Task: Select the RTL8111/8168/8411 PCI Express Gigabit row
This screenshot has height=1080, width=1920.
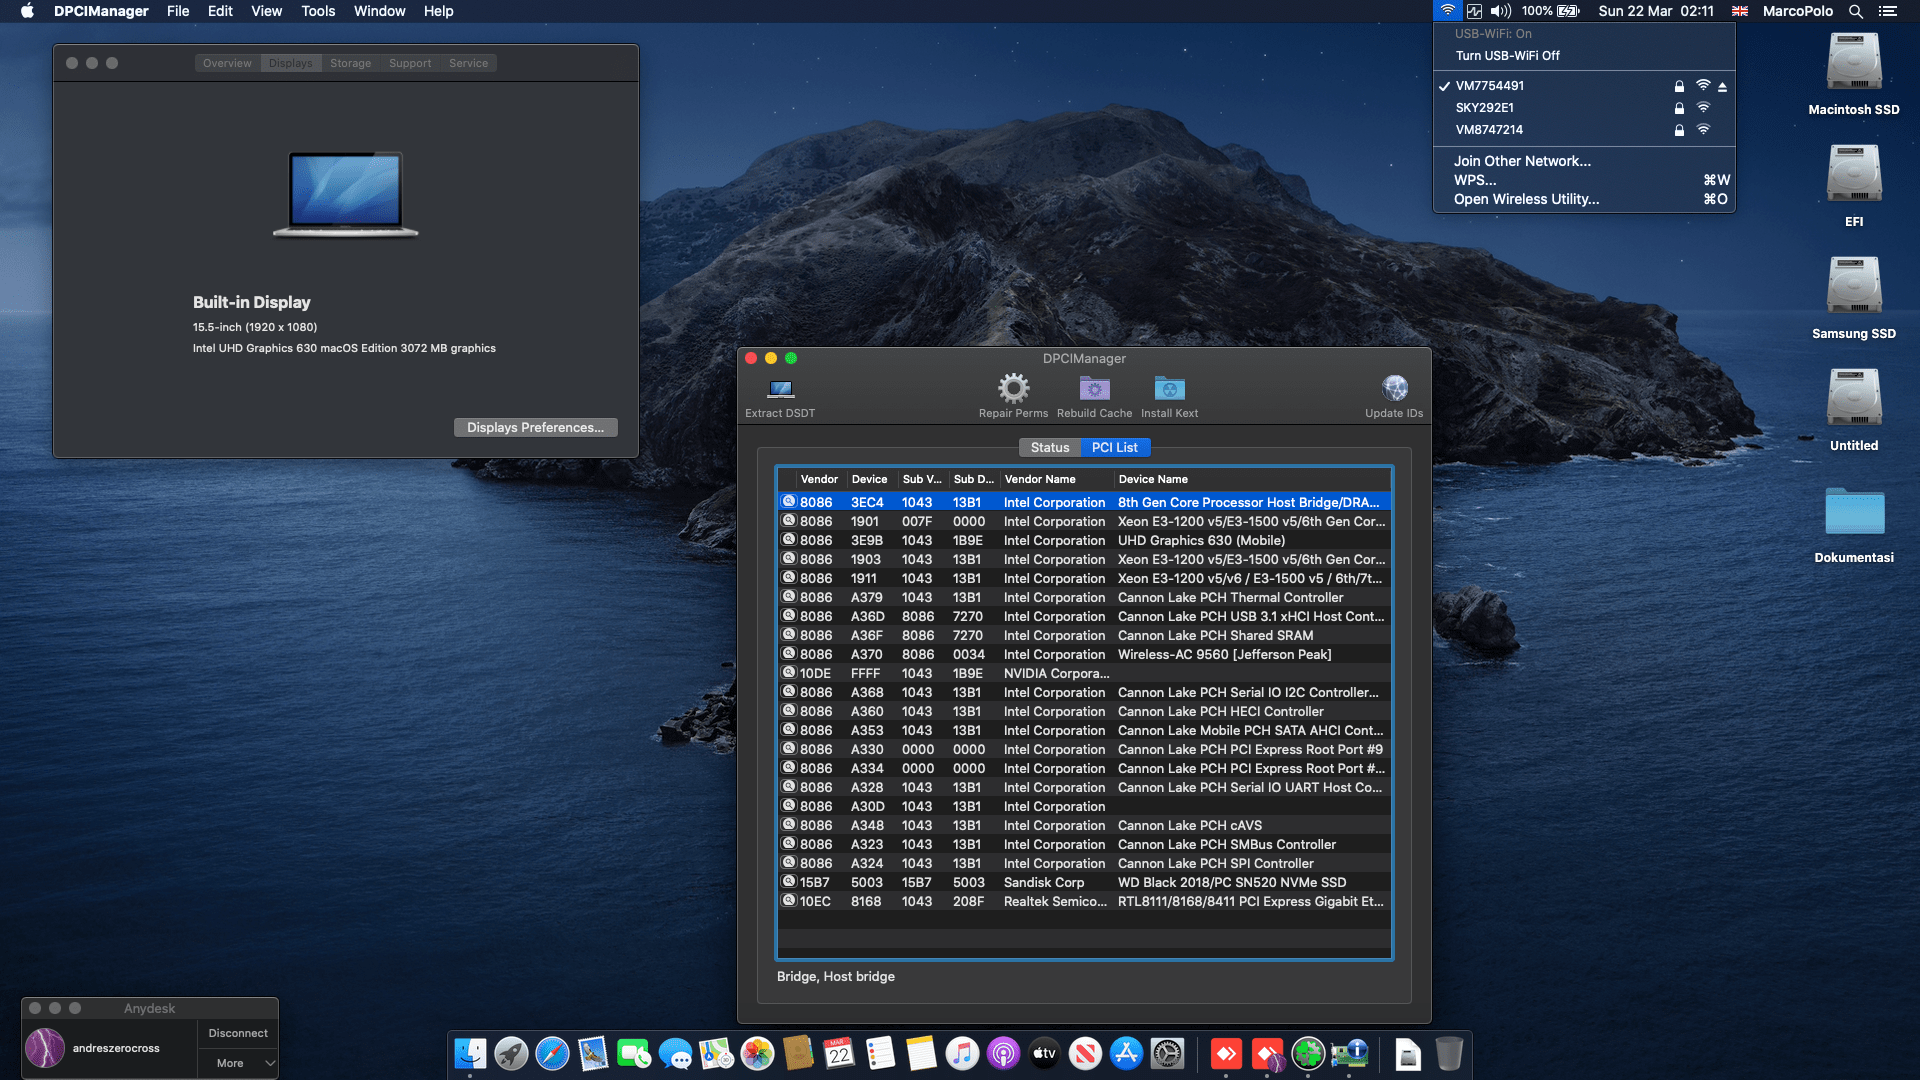Action: [x=1084, y=901]
